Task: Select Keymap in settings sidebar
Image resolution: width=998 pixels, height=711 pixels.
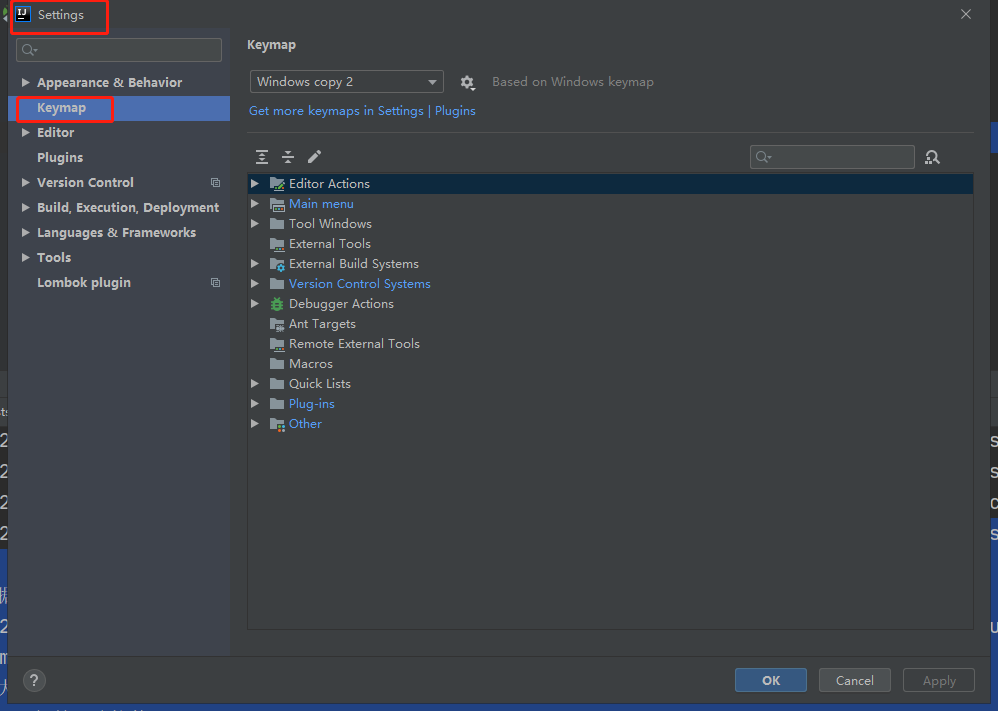Action: click(63, 107)
